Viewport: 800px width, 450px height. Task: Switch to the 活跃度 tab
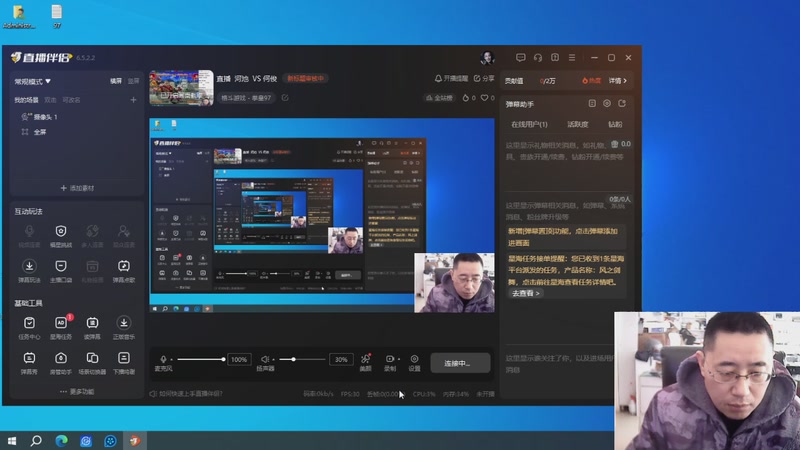pyautogui.click(x=578, y=124)
